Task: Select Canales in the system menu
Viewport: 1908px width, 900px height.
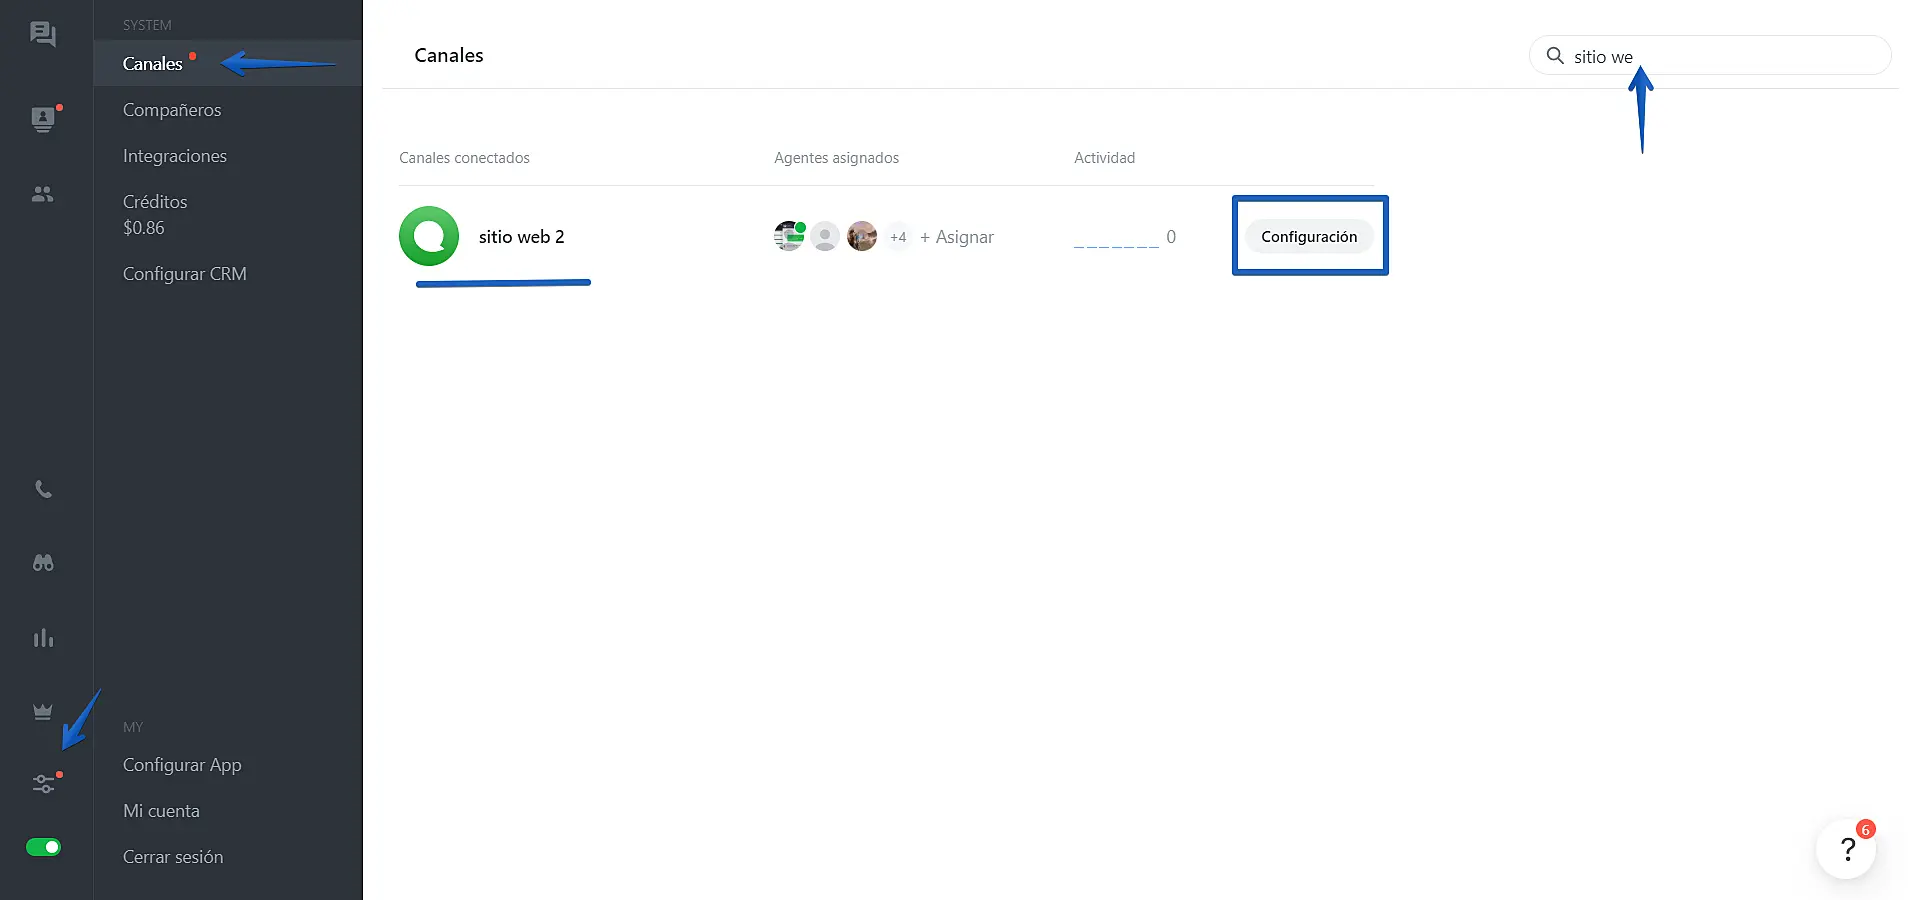Action: click(x=228, y=63)
